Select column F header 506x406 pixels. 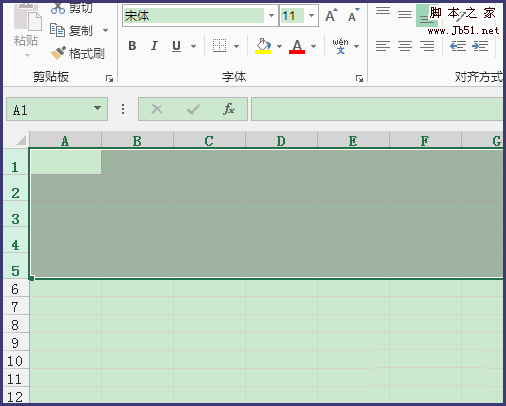(425, 141)
